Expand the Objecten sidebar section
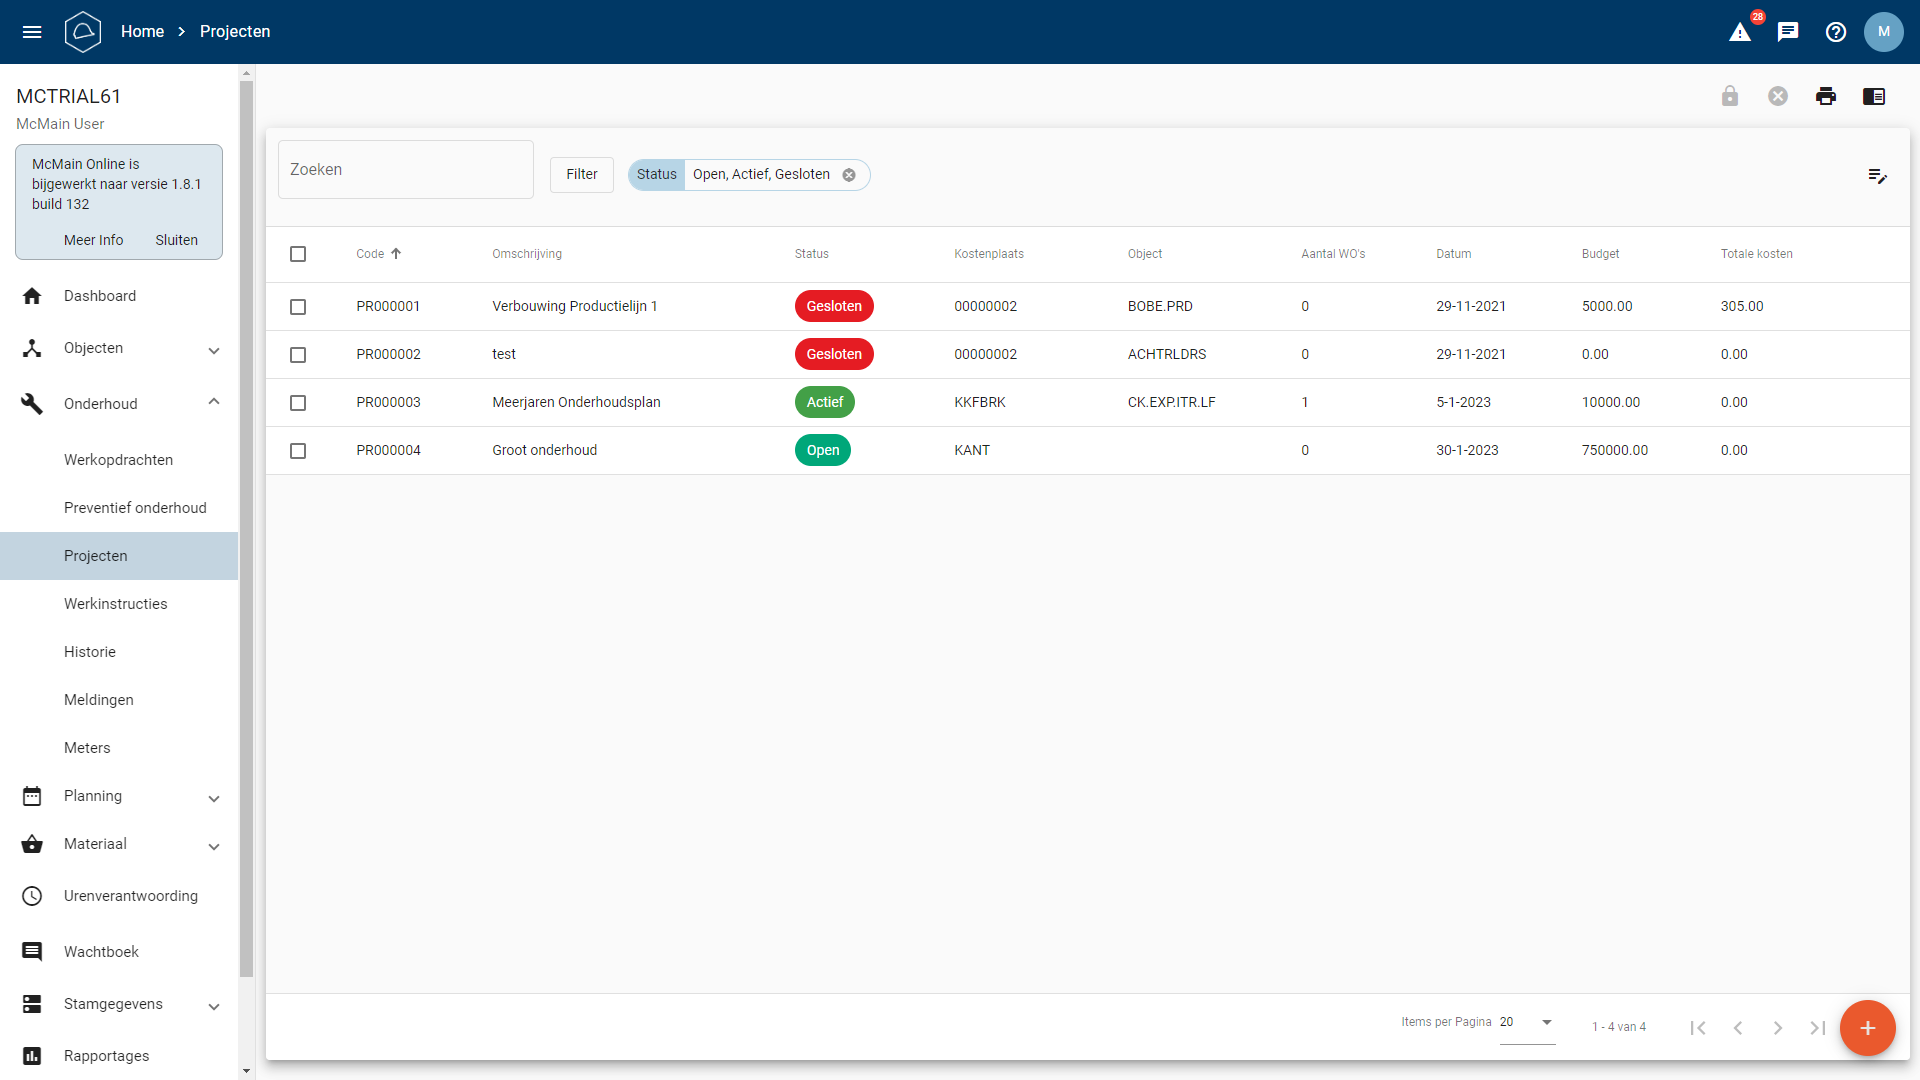The image size is (1920, 1080). click(x=214, y=350)
